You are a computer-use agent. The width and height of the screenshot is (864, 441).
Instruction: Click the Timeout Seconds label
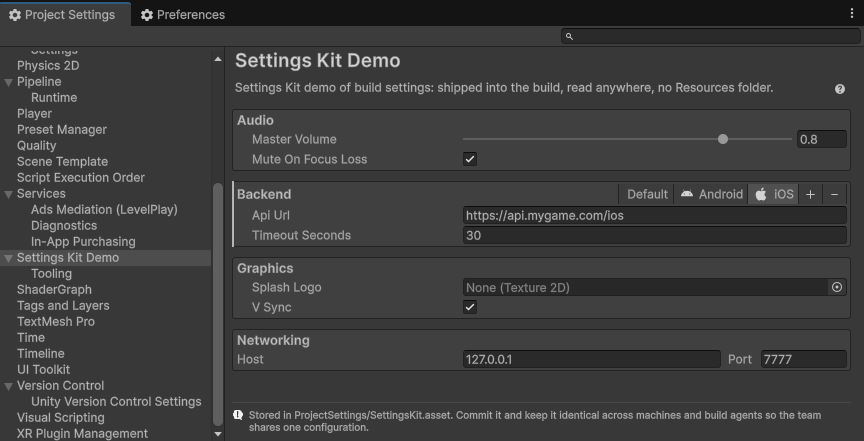tap(301, 235)
